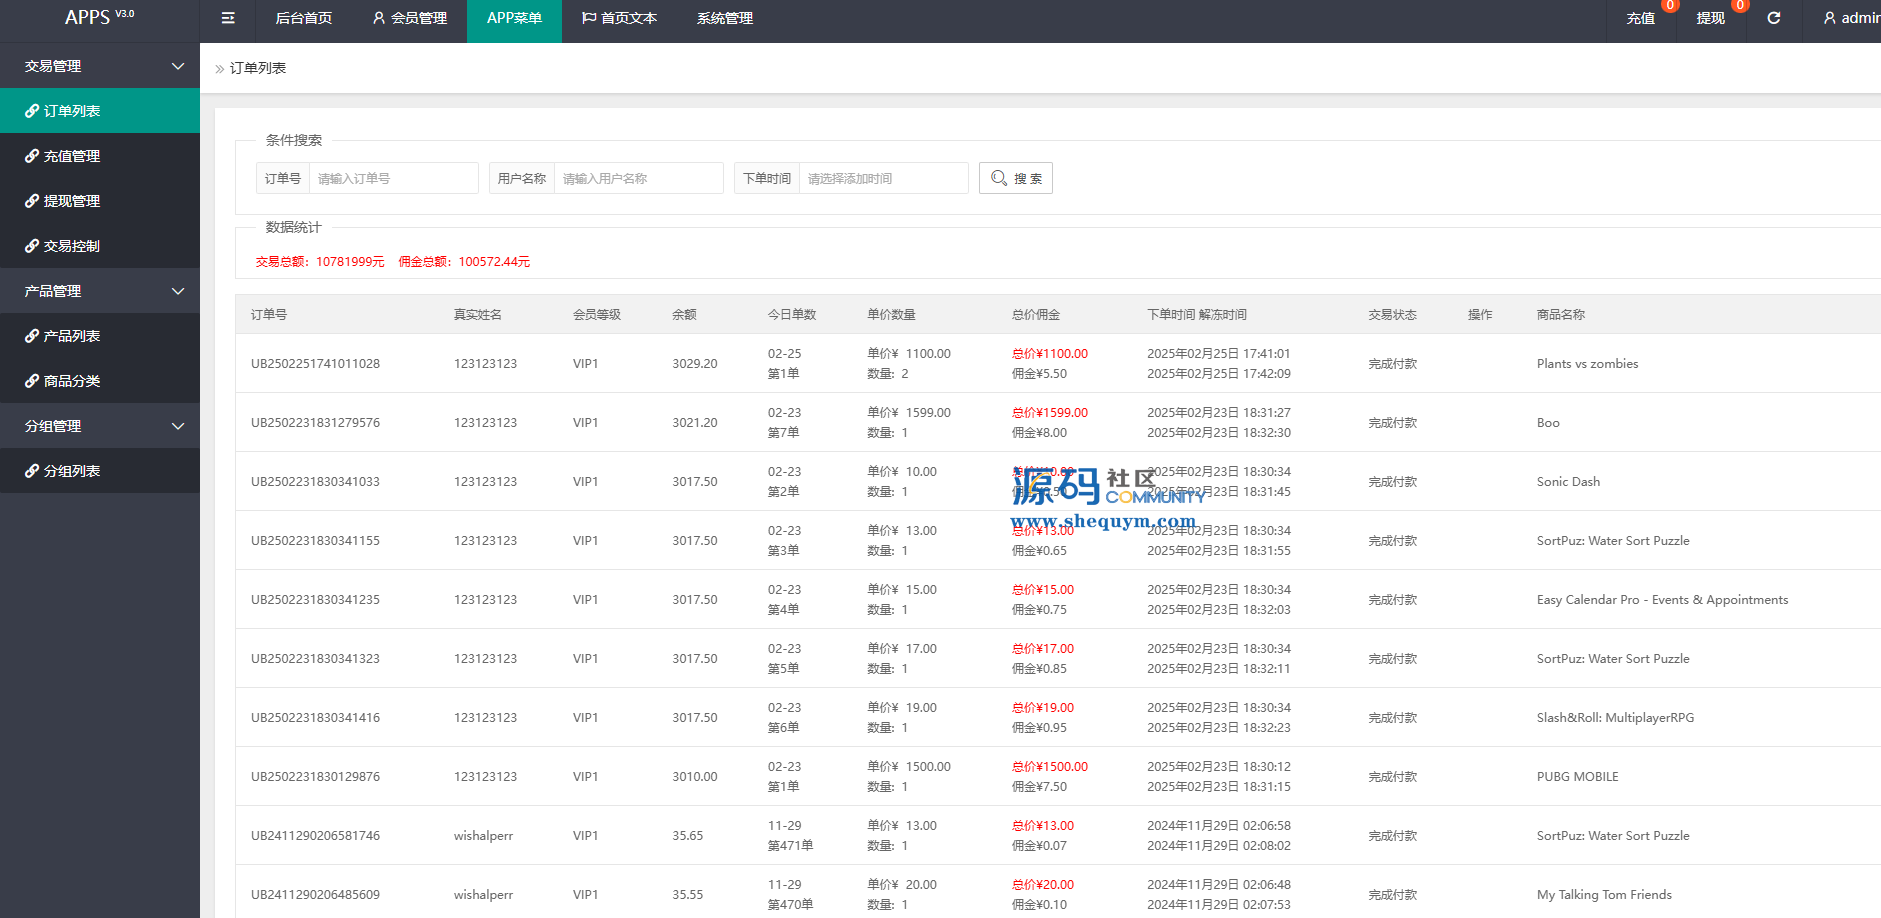Go to 产品列表 in sidebar
This screenshot has height=918, width=1881.
[x=100, y=336]
